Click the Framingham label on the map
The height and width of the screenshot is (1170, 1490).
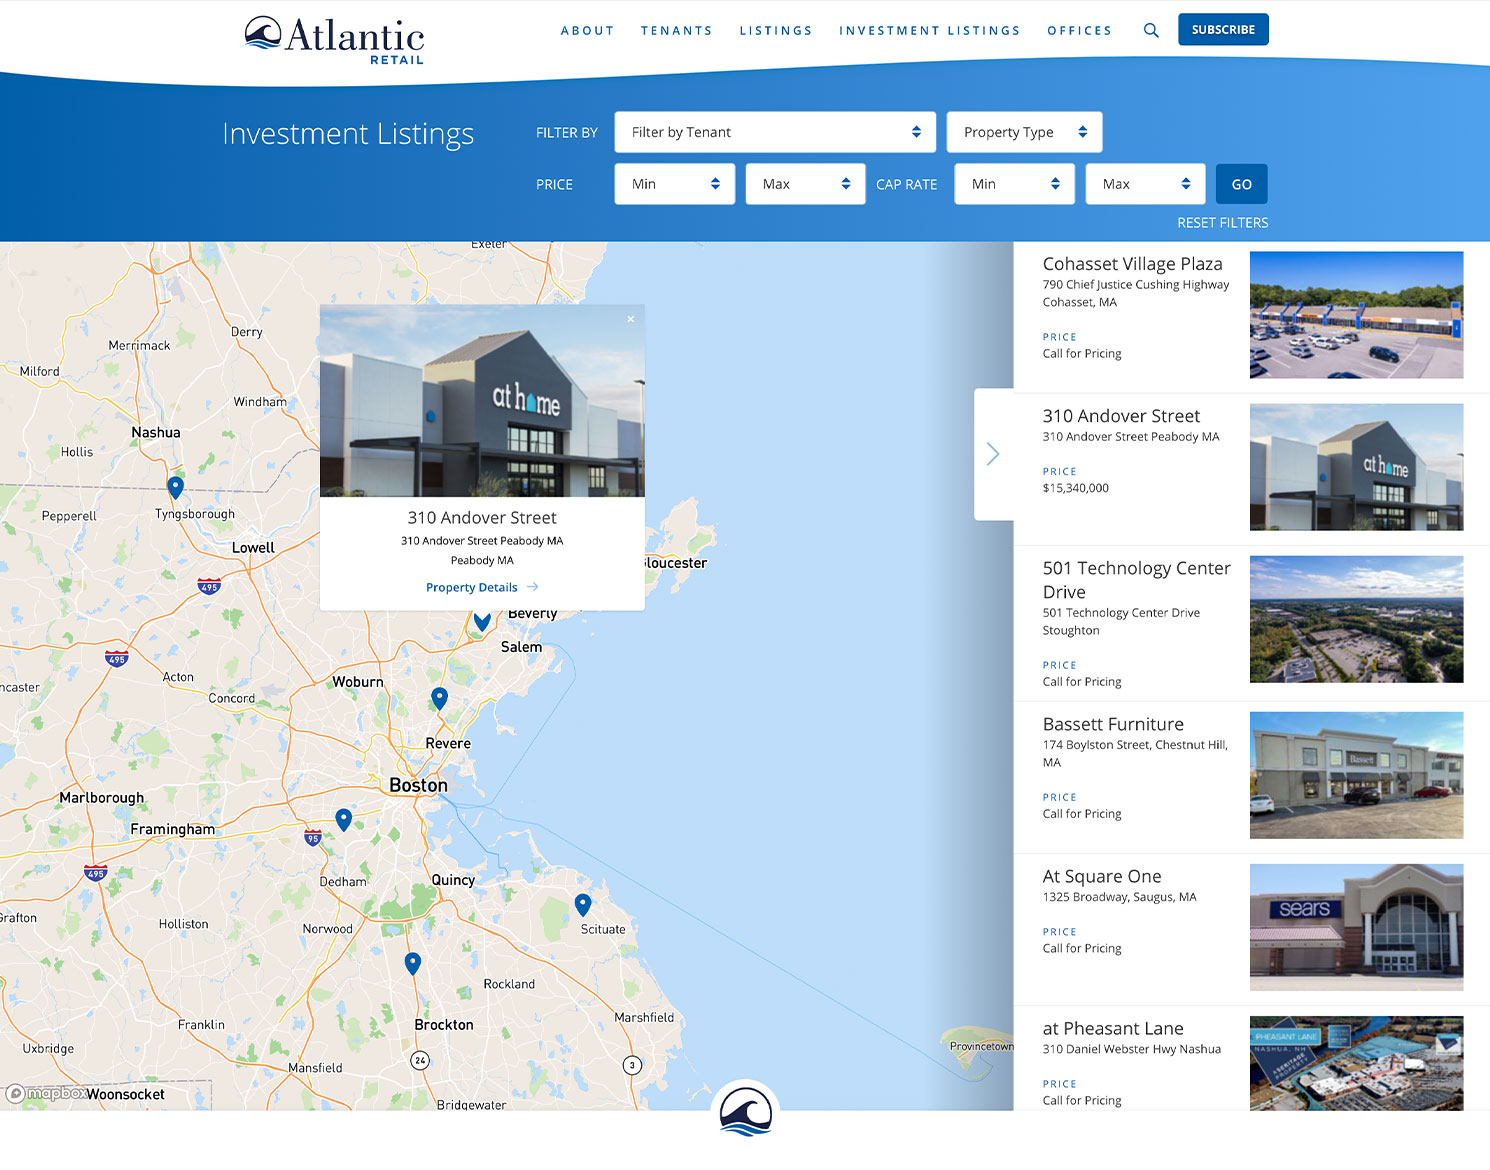(172, 829)
